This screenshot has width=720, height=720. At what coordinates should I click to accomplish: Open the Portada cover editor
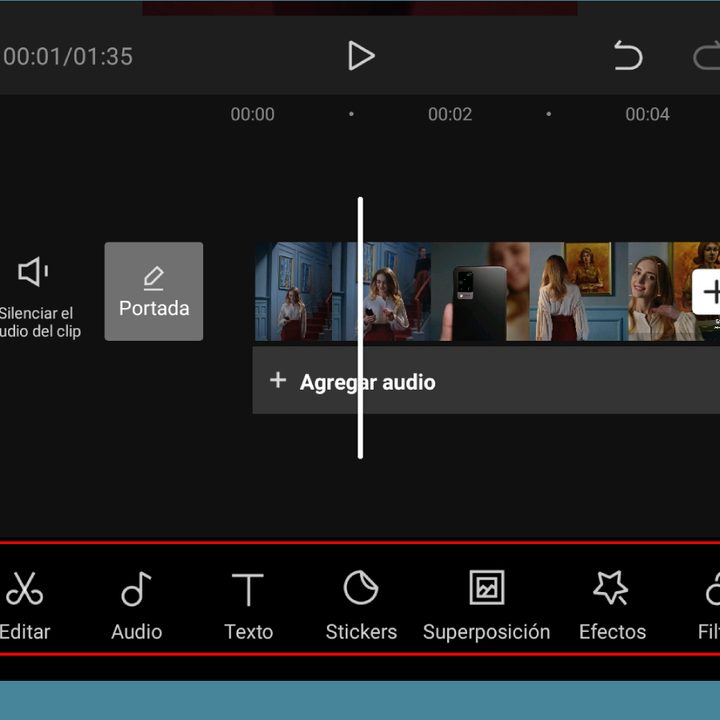click(154, 292)
